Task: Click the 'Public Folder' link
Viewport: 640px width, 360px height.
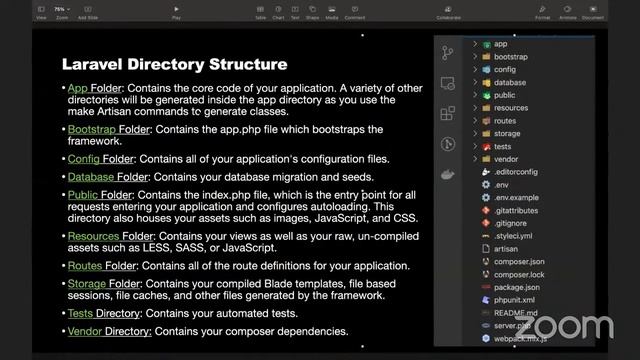Action: coord(100,195)
